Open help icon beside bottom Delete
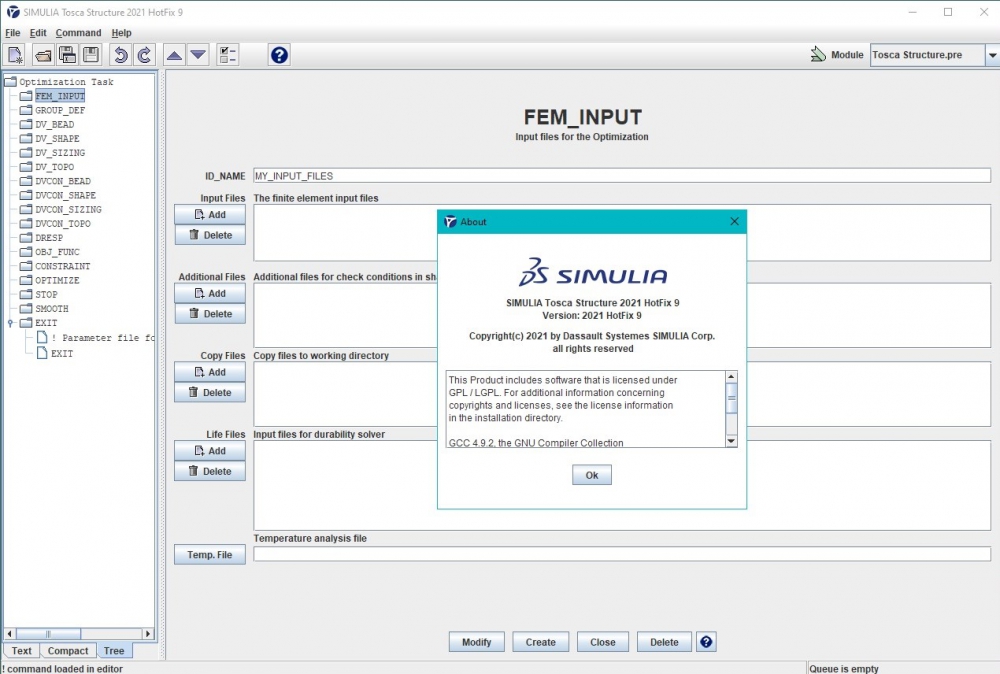Viewport: 1000px width, 674px height. click(x=706, y=642)
